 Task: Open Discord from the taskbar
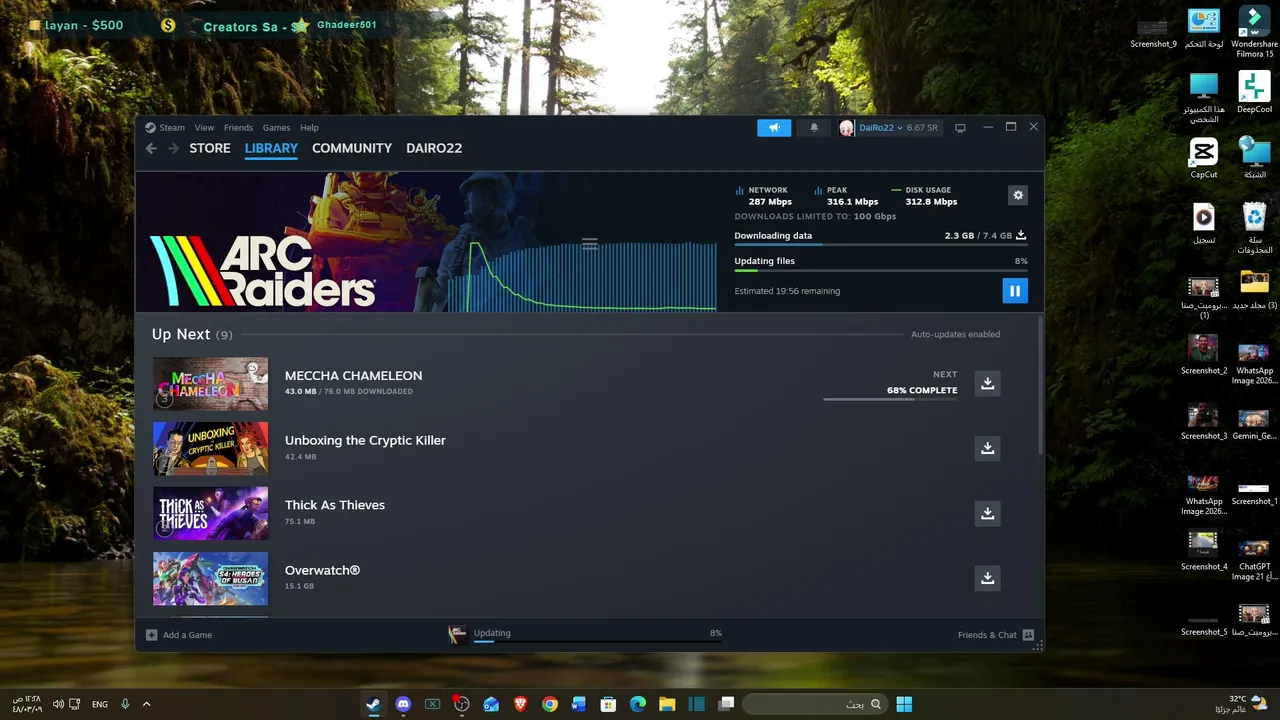point(403,704)
